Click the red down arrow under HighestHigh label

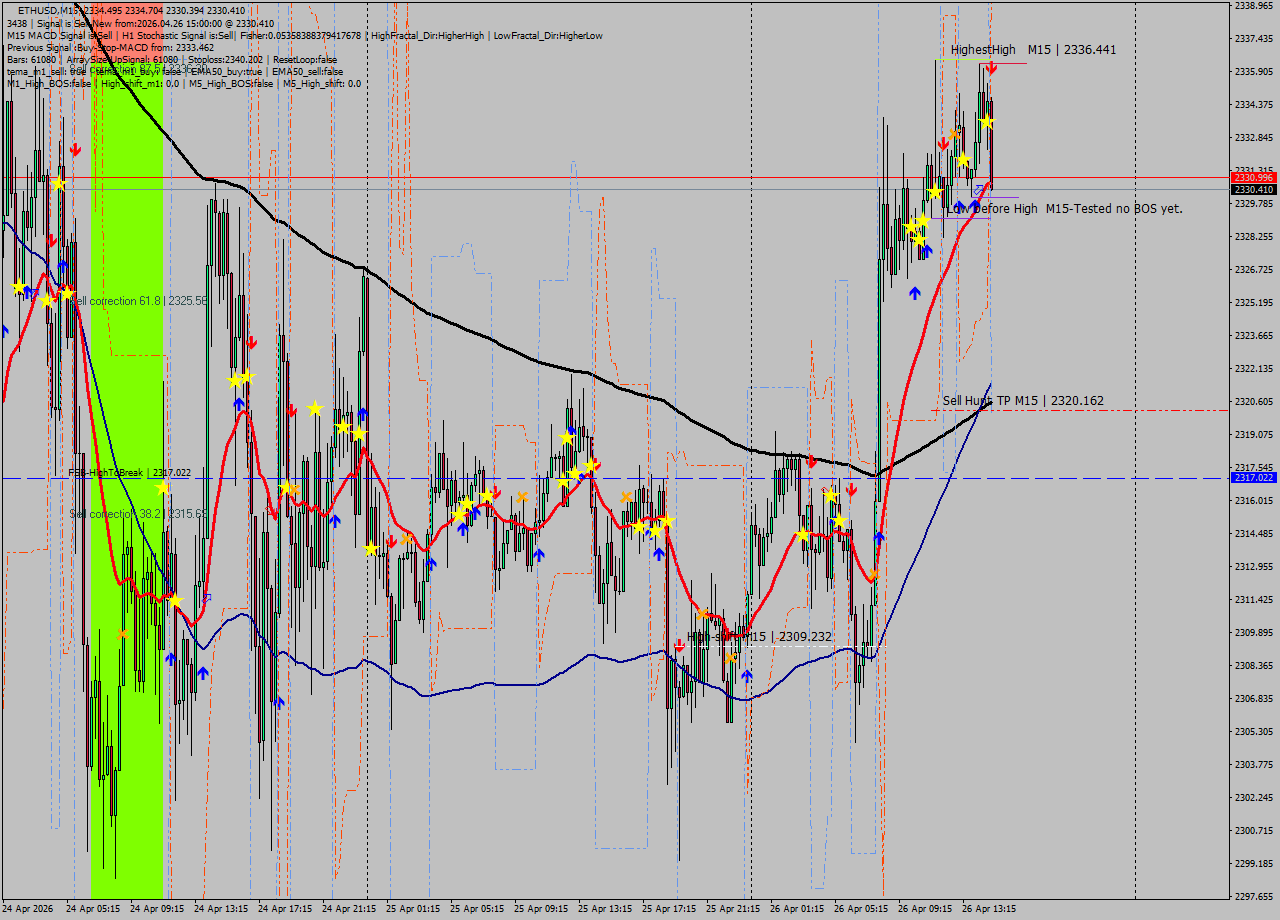pyautogui.click(x=991, y=68)
